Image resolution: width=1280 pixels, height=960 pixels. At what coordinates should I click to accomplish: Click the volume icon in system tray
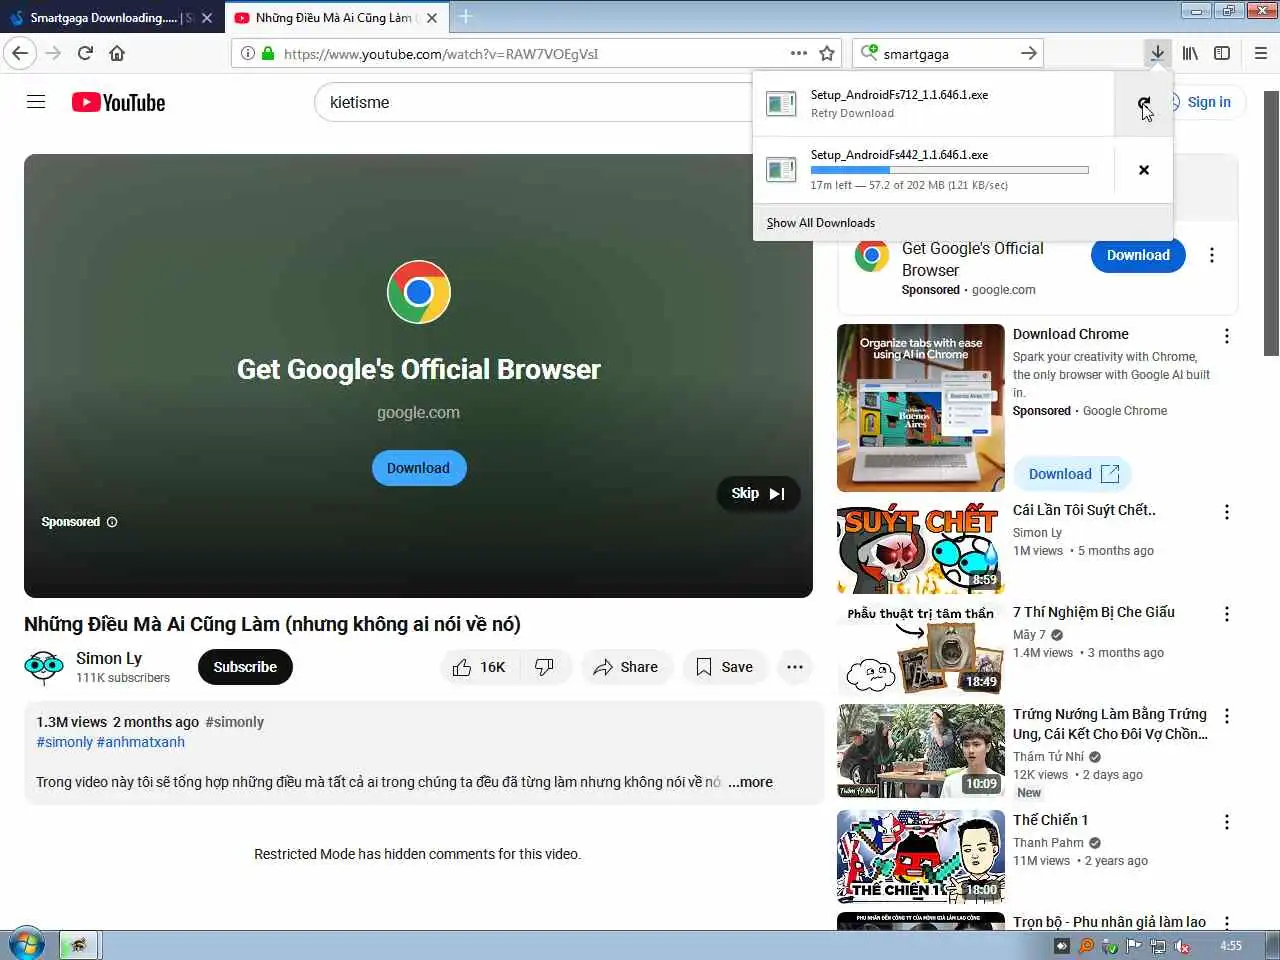tap(1183, 946)
